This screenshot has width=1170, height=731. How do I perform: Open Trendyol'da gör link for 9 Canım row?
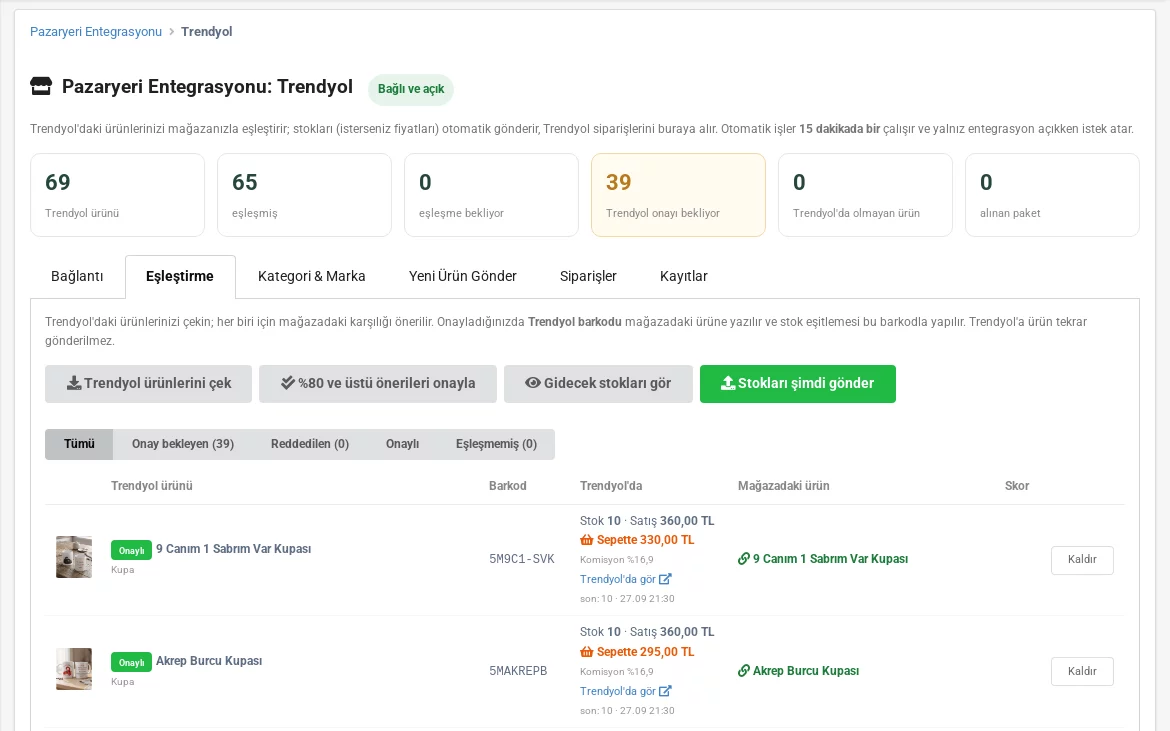click(625, 579)
